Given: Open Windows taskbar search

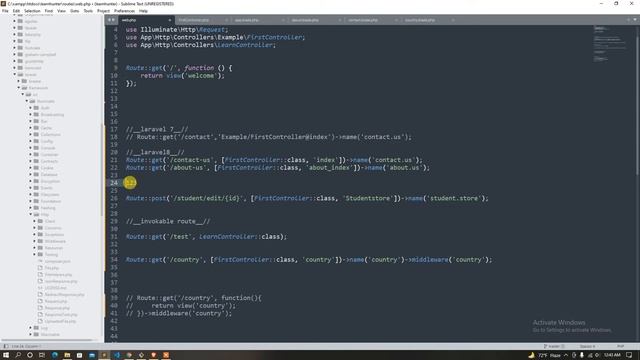Looking at the screenshot, I should click(18, 355).
